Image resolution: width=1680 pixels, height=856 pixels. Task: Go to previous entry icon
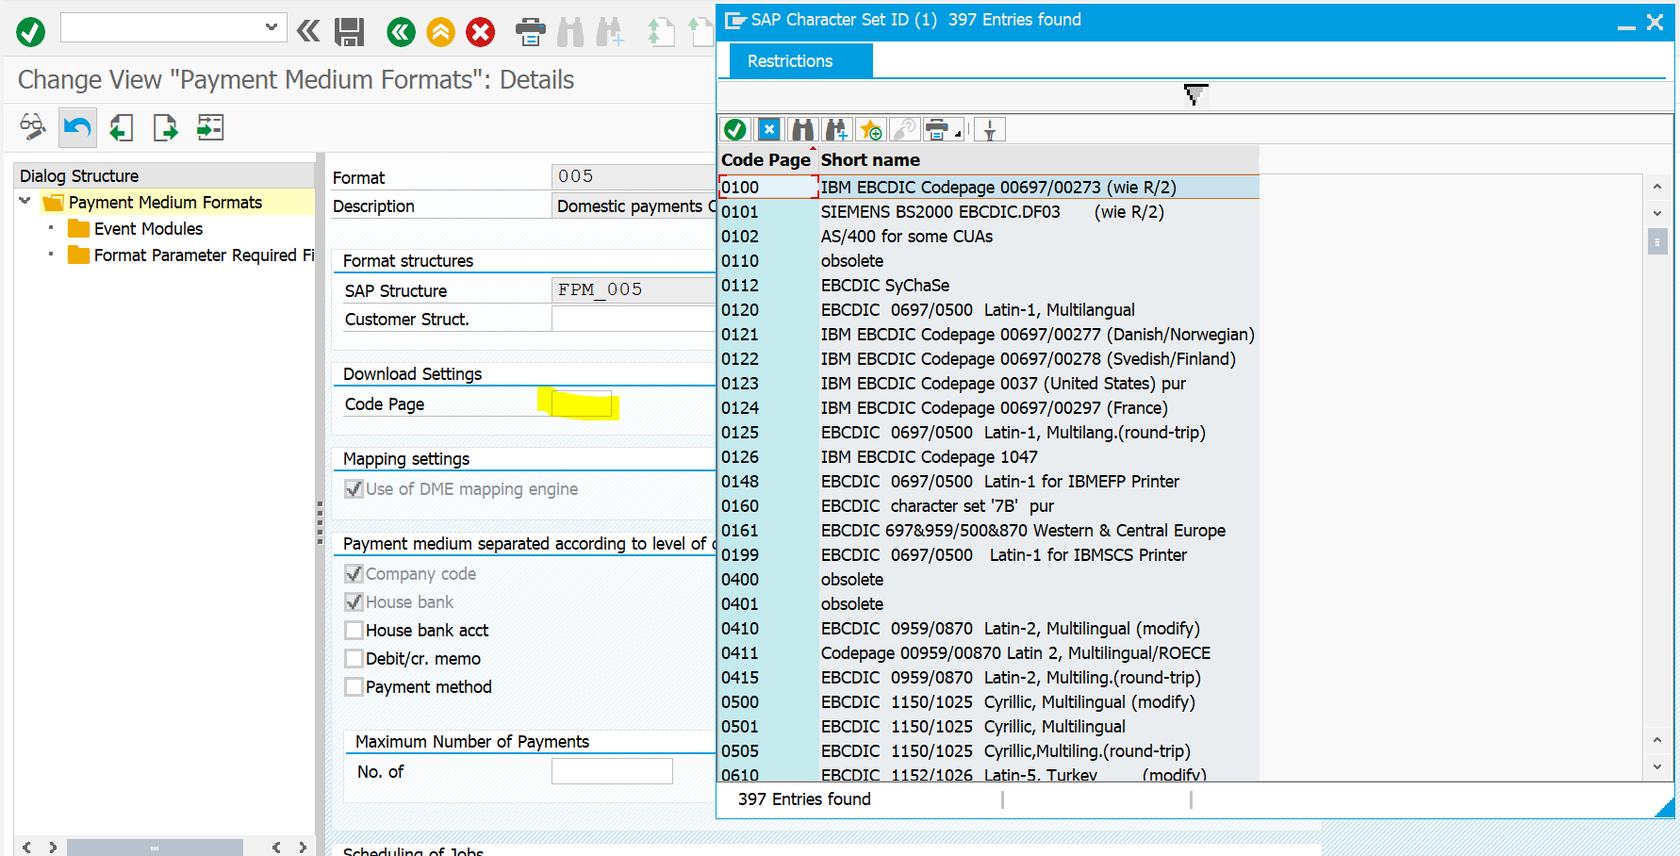[121, 127]
